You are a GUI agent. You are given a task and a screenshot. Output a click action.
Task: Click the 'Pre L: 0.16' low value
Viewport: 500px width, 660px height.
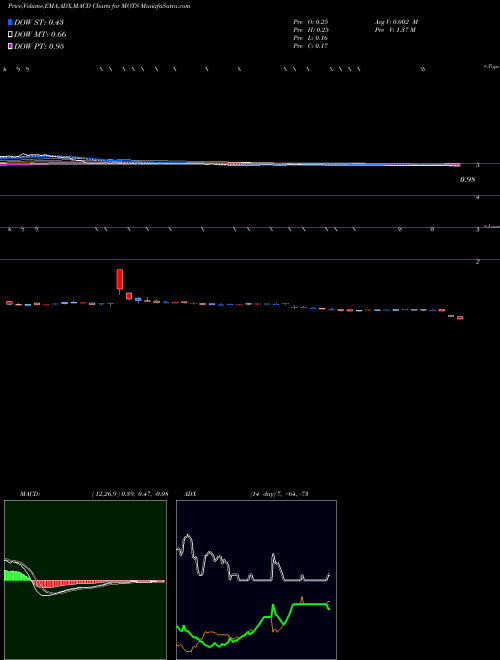[x=311, y=38]
